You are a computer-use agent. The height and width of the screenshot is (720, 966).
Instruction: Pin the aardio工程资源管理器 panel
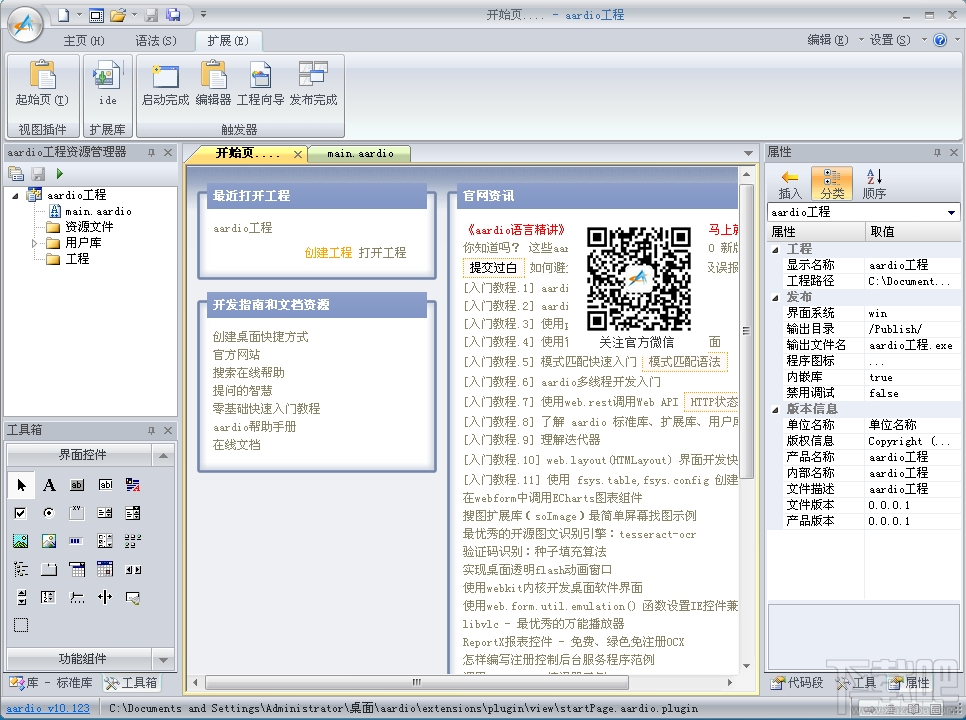click(151, 152)
